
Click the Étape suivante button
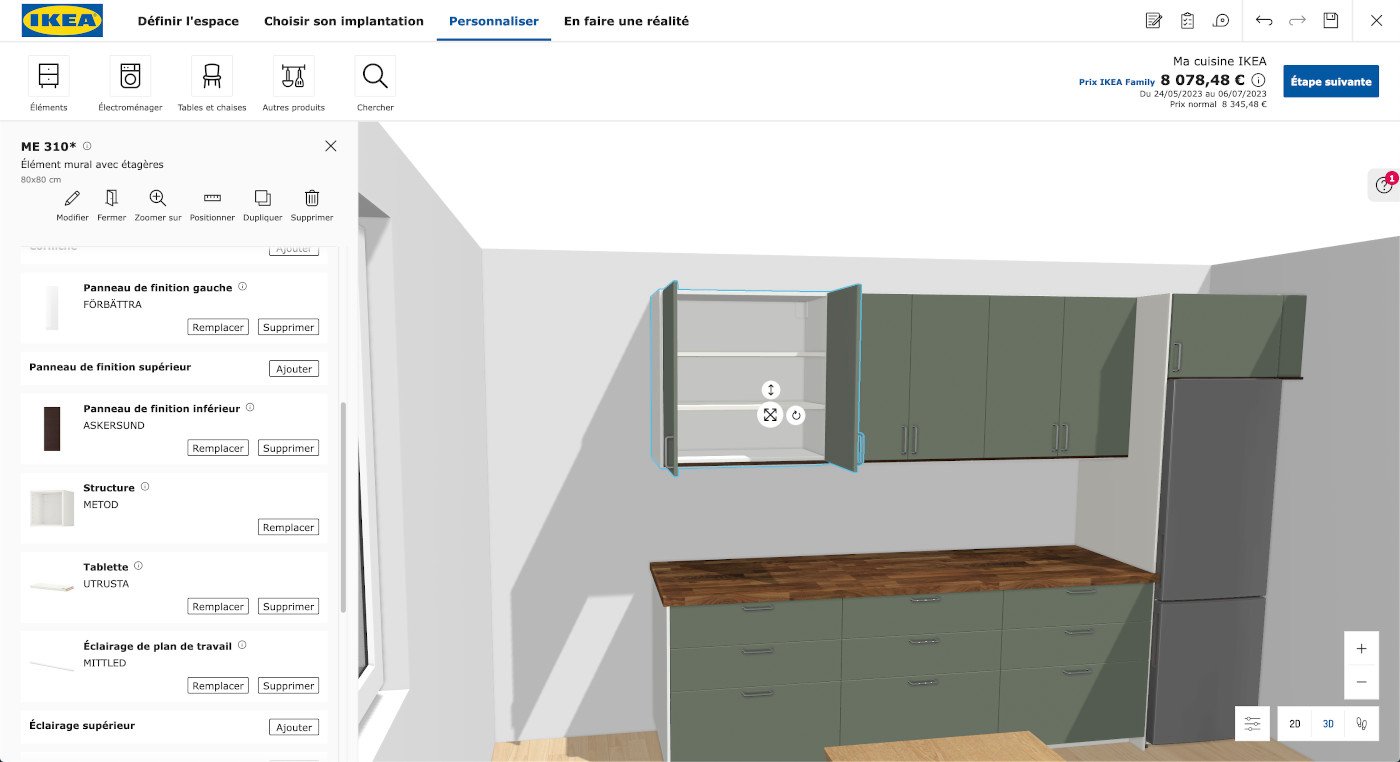(1331, 81)
